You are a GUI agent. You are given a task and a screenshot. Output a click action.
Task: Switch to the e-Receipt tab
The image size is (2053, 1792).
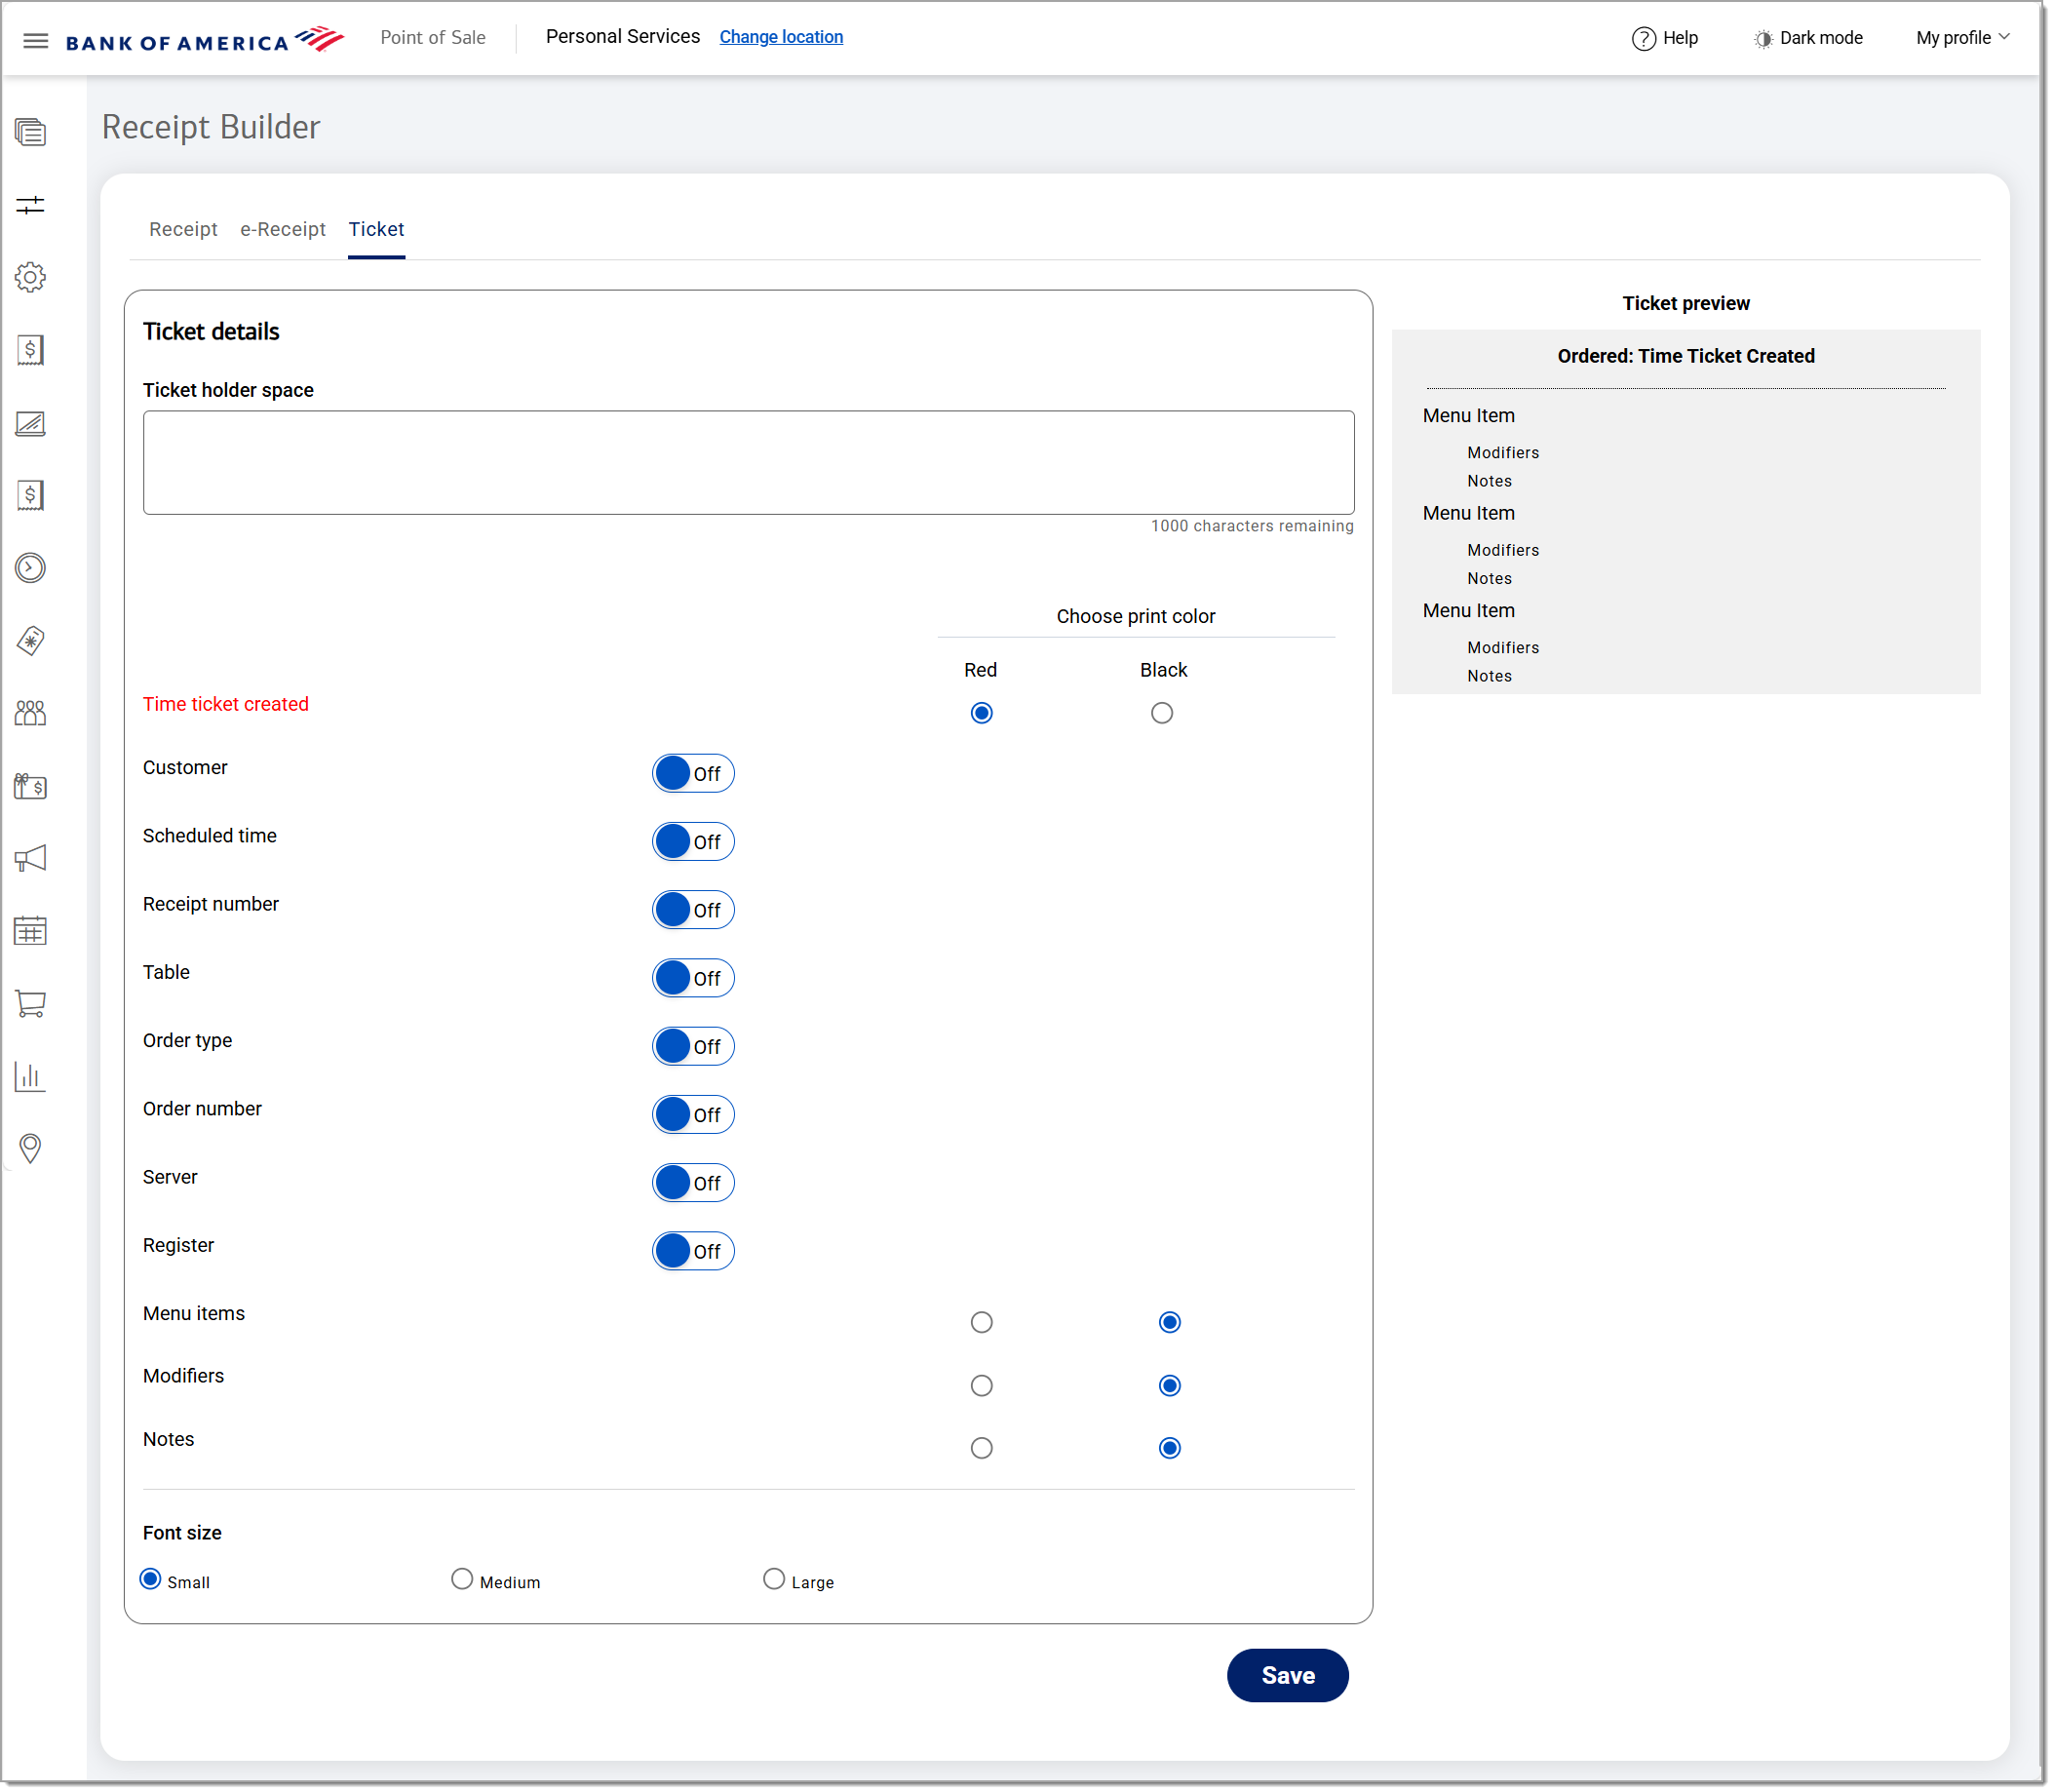[283, 230]
